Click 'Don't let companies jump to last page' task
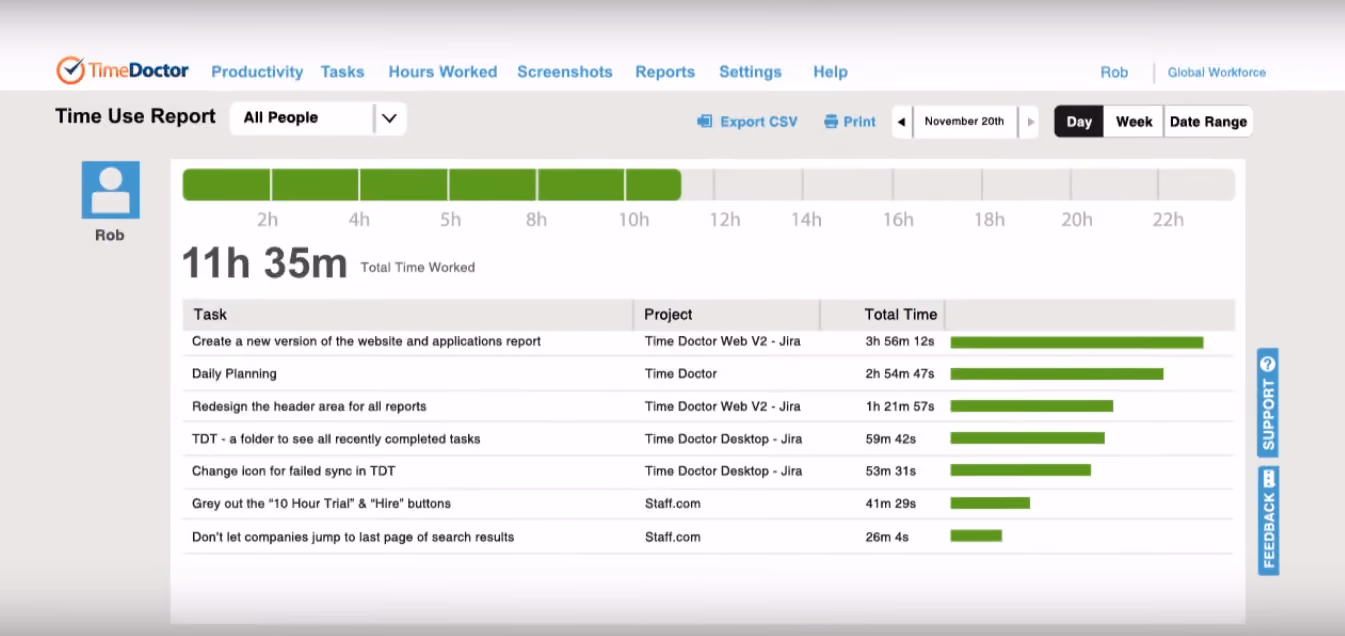Viewport: 1345px width, 636px height. 353,537
